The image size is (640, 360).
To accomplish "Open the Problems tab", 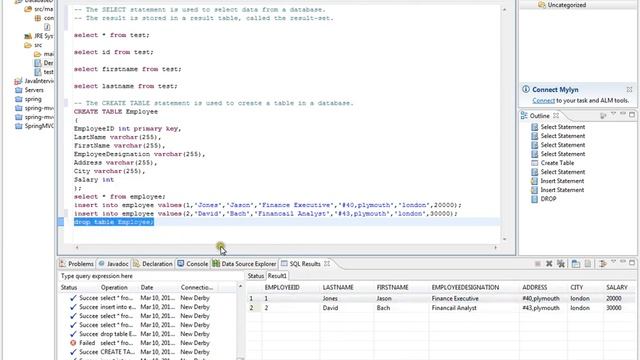I will coord(76,264).
